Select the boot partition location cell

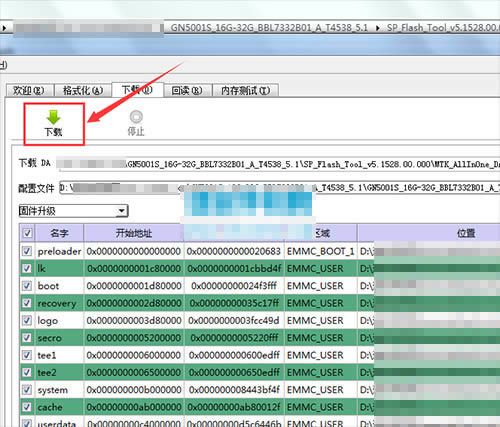pyautogui.click(x=429, y=286)
